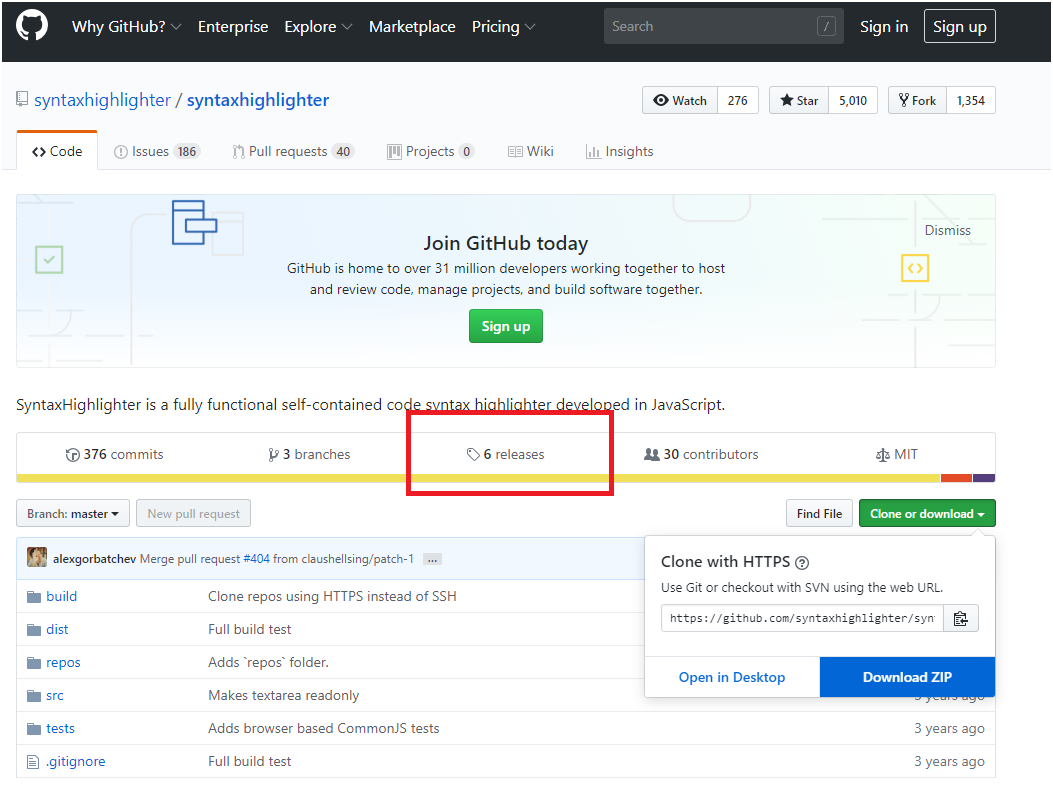The image size is (1053, 789).
Task: Click the MIT license scale icon
Action: pos(882,455)
